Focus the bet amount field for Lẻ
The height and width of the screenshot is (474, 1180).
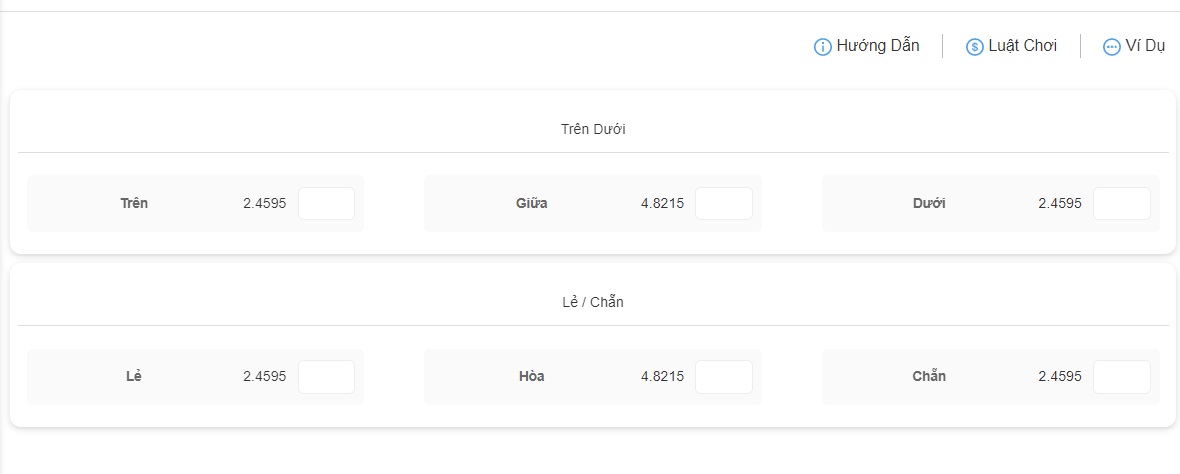point(327,376)
